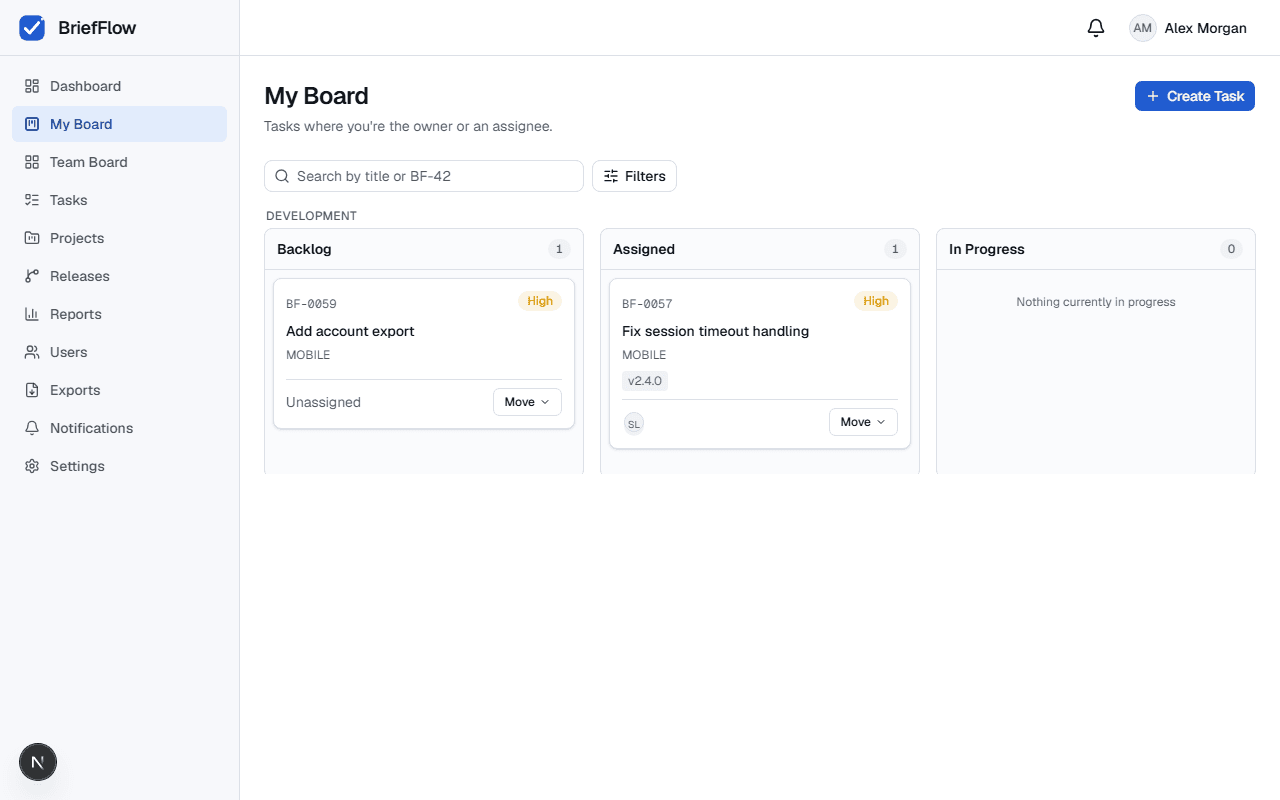Go to Dashboard in sidebar
Viewport: 1280px width, 800px height.
(x=119, y=86)
